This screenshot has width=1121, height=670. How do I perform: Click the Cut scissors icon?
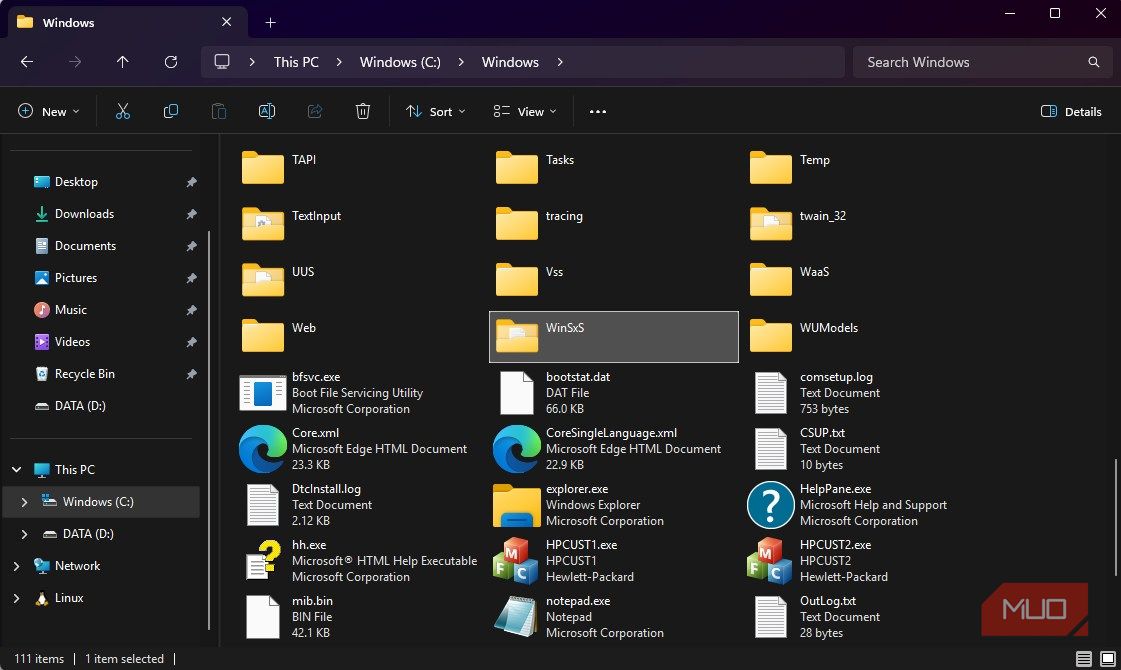pos(123,112)
